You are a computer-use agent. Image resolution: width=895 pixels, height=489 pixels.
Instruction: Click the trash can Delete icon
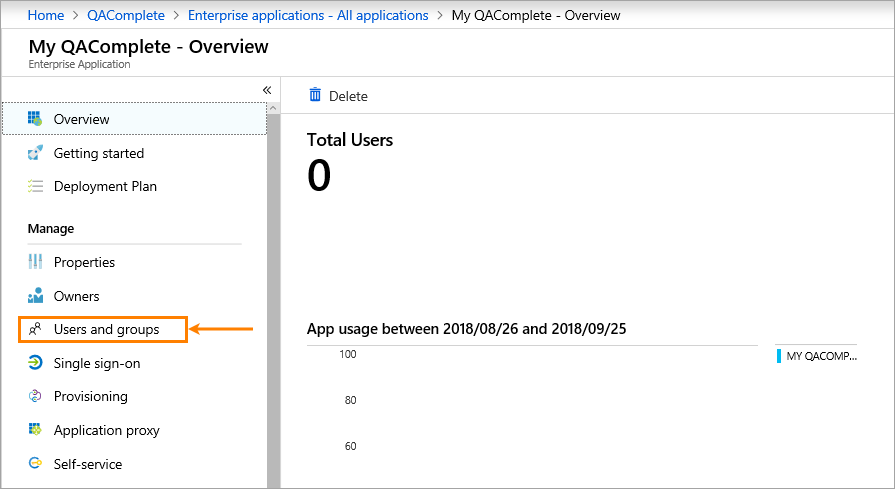pyautogui.click(x=315, y=95)
